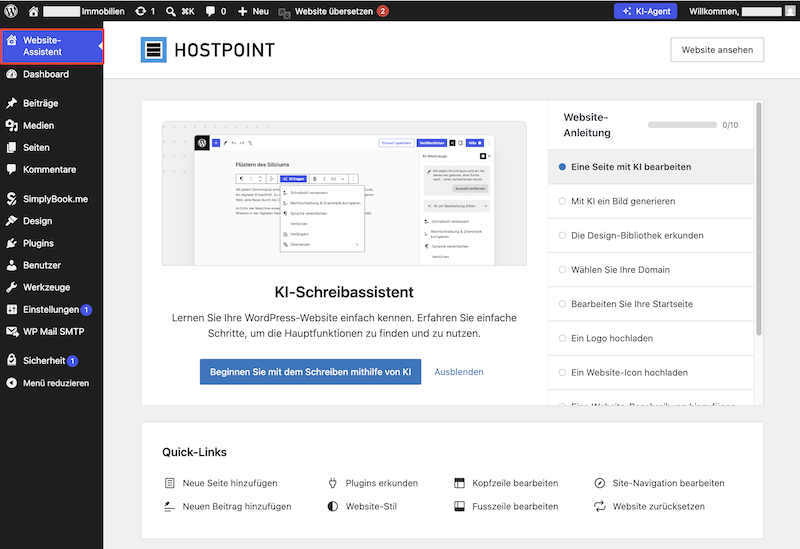
Task: Select the Wählen Sie Ihre Domain step
Action: click(x=651, y=269)
